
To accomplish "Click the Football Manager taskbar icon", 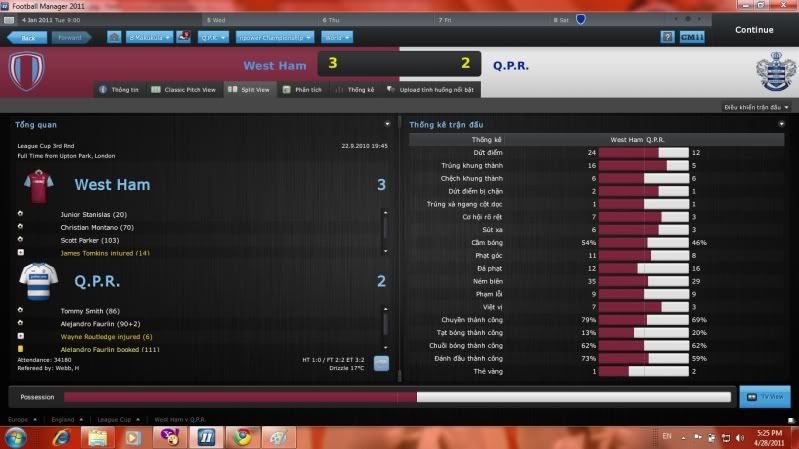I will [206, 438].
